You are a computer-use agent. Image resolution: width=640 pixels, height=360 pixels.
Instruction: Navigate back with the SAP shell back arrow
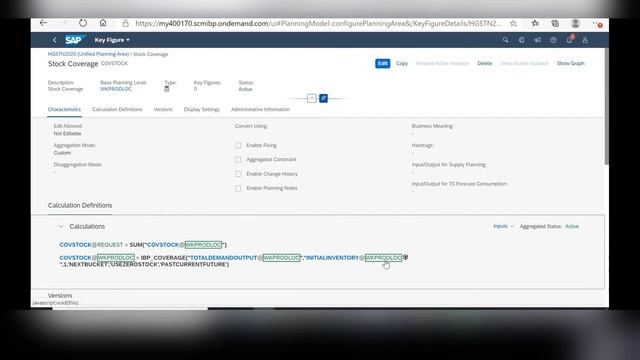tap(55, 40)
